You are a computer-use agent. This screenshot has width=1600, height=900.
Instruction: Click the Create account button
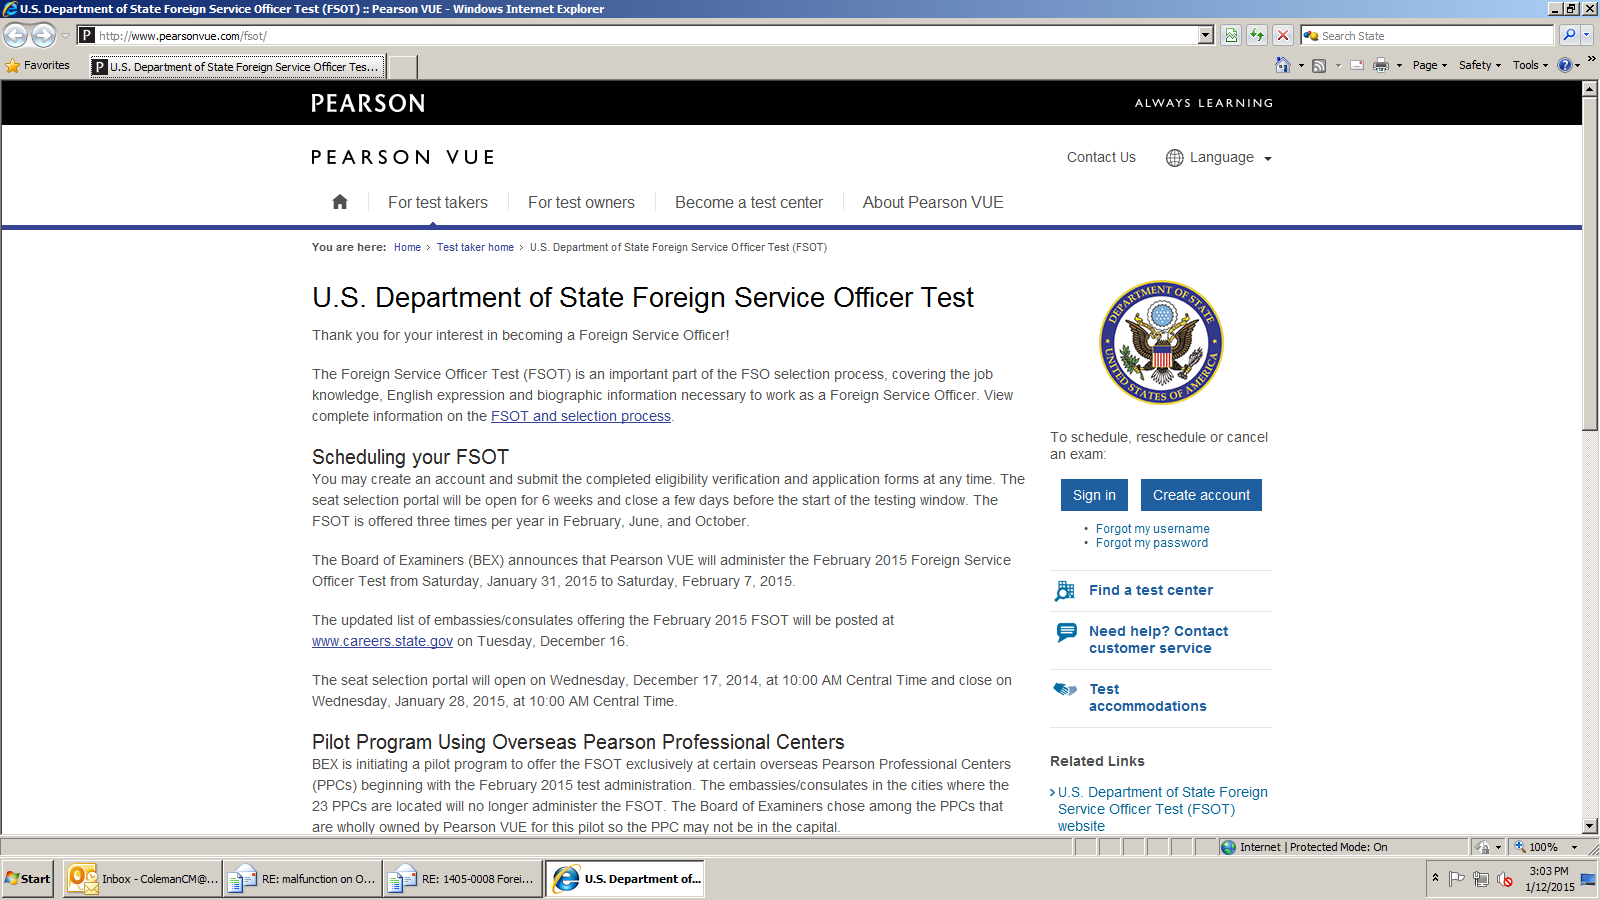pos(1201,495)
